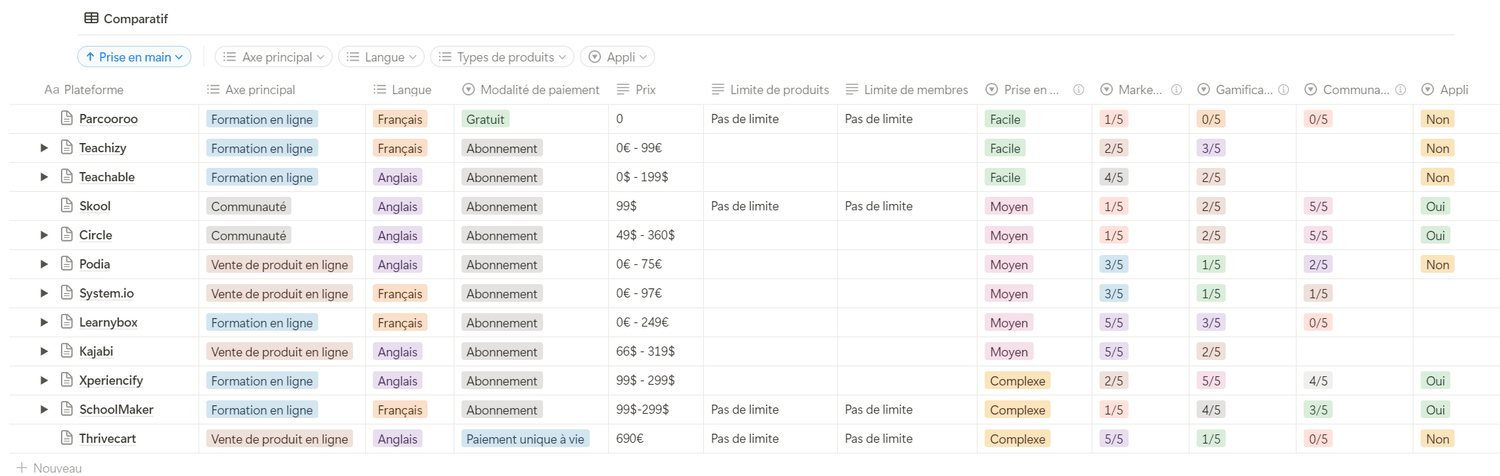Open the Appli filter dropdown
The width and height of the screenshot is (1500, 476).
coord(618,57)
